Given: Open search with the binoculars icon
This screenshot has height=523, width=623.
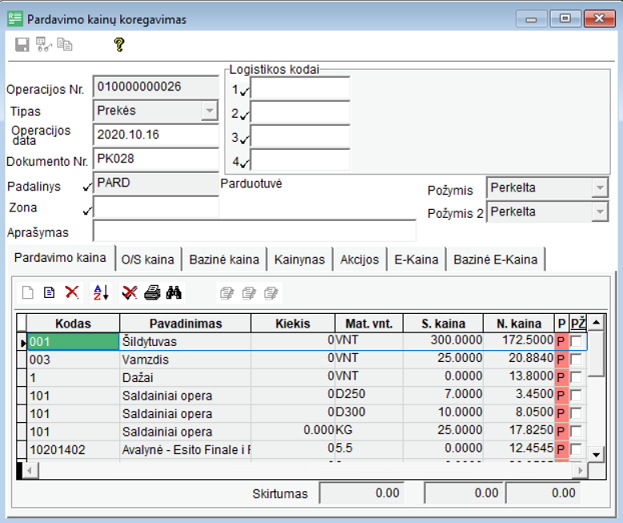Looking at the screenshot, I should click(173, 292).
